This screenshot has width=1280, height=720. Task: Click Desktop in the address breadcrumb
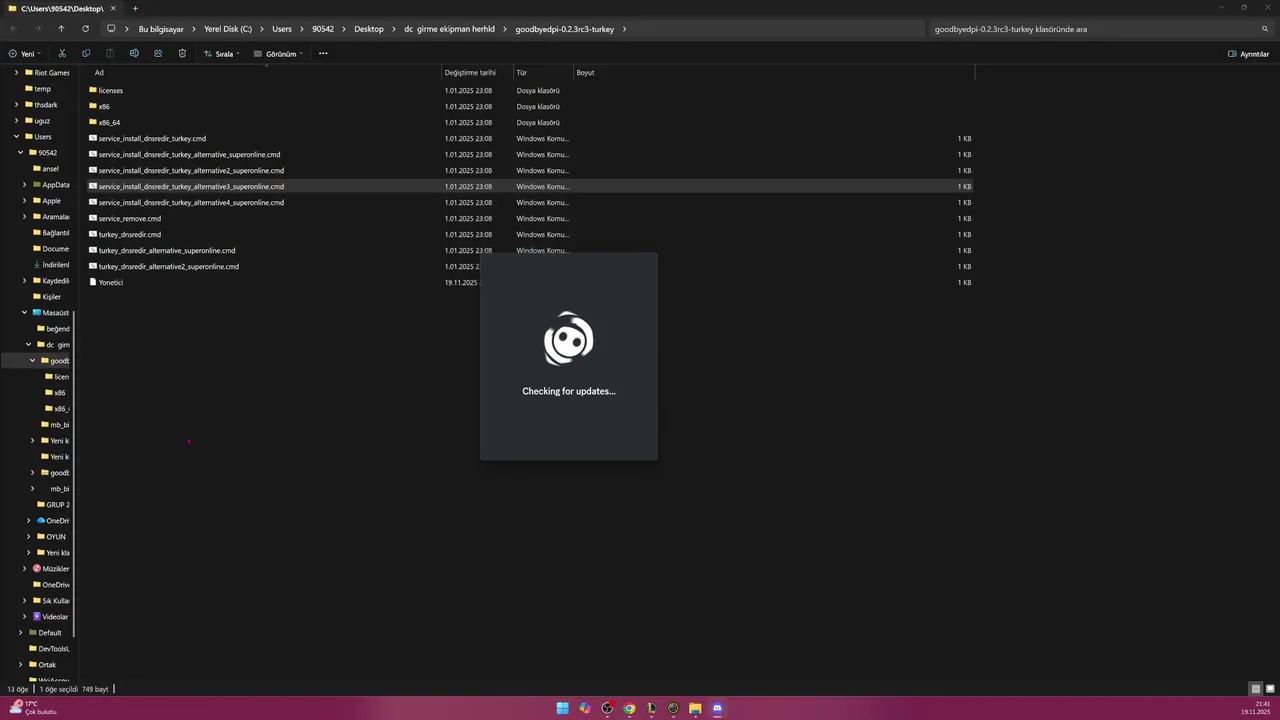(x=368, y=29)
